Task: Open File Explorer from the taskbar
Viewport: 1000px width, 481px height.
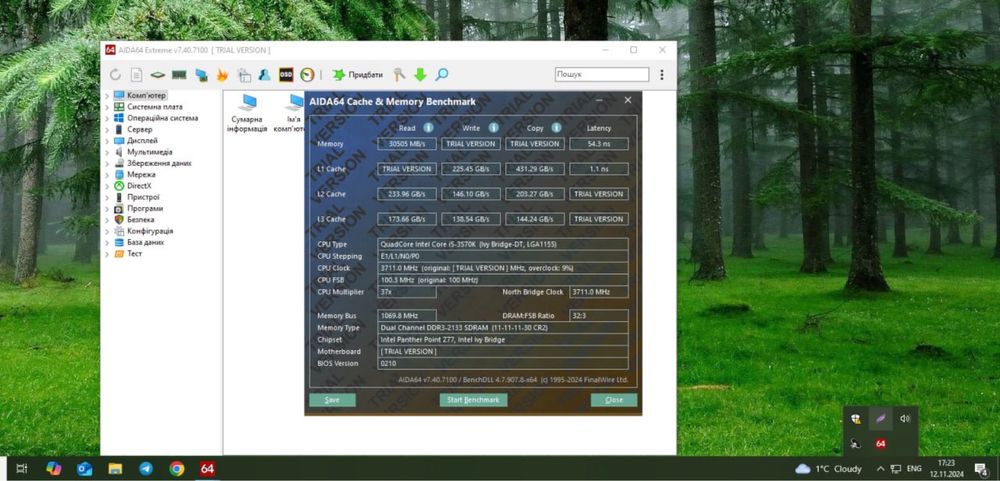Action: (115, 469)
